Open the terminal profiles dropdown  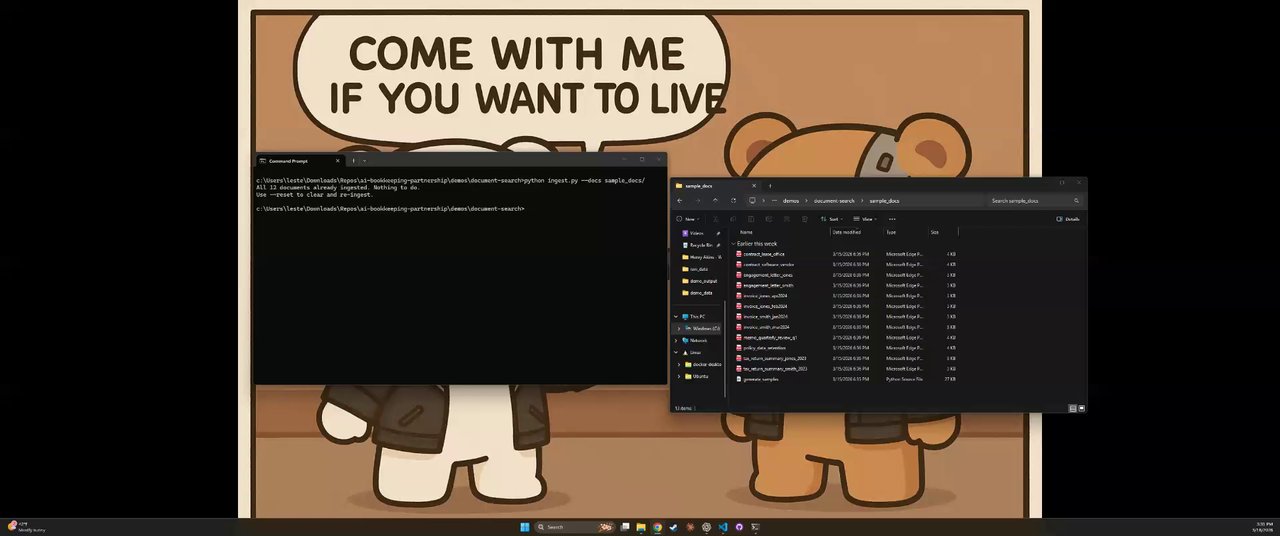pos(365,161)
